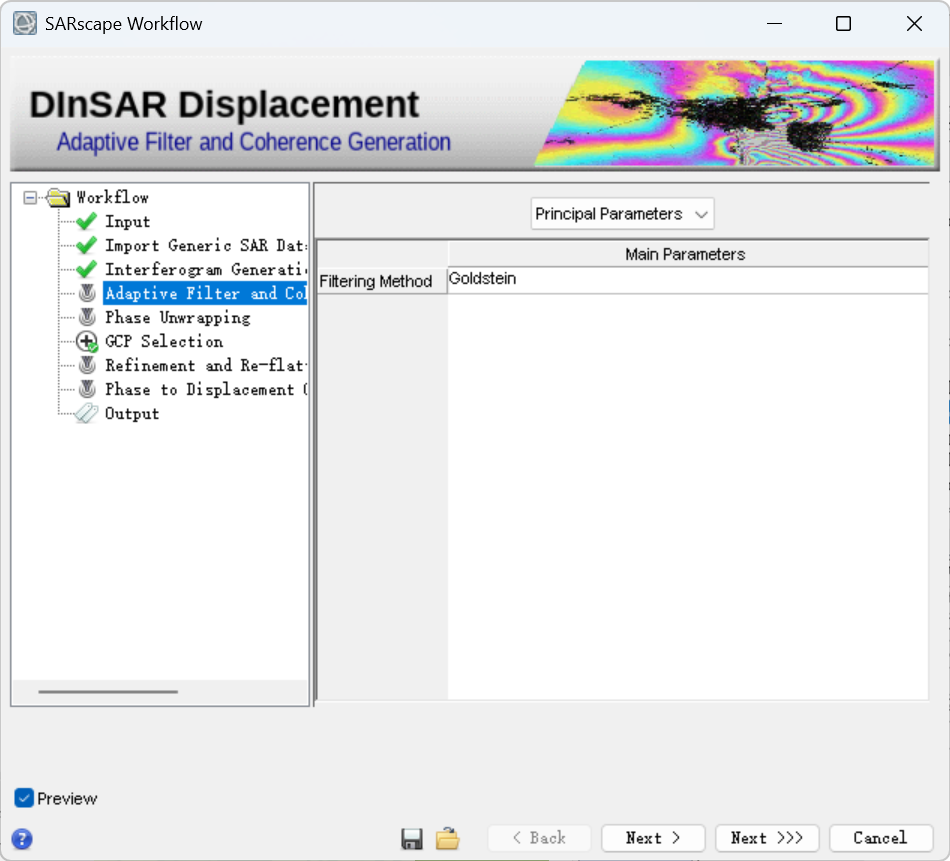Click the Workflow folder icon
Screen dimensions: 950x861
(58, 197)
